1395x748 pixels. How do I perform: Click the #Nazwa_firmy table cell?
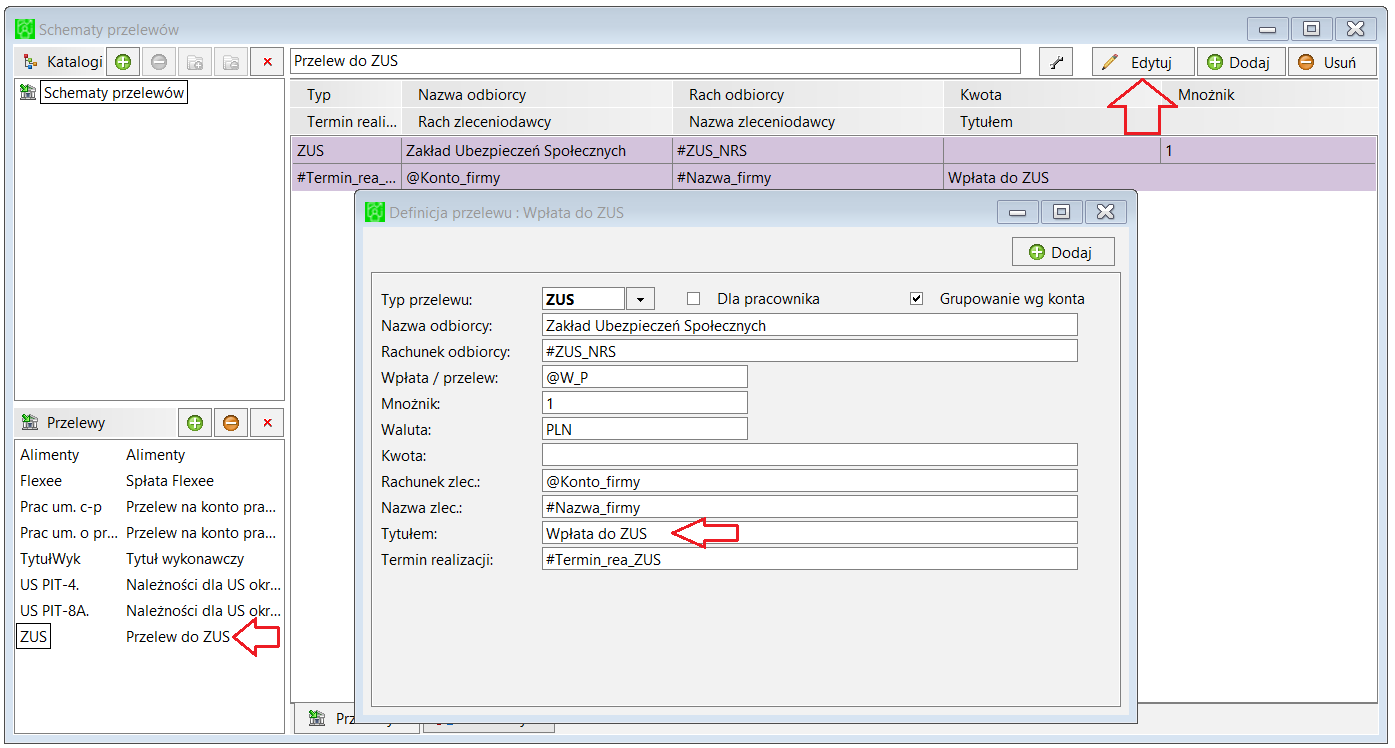coord(808,178)
